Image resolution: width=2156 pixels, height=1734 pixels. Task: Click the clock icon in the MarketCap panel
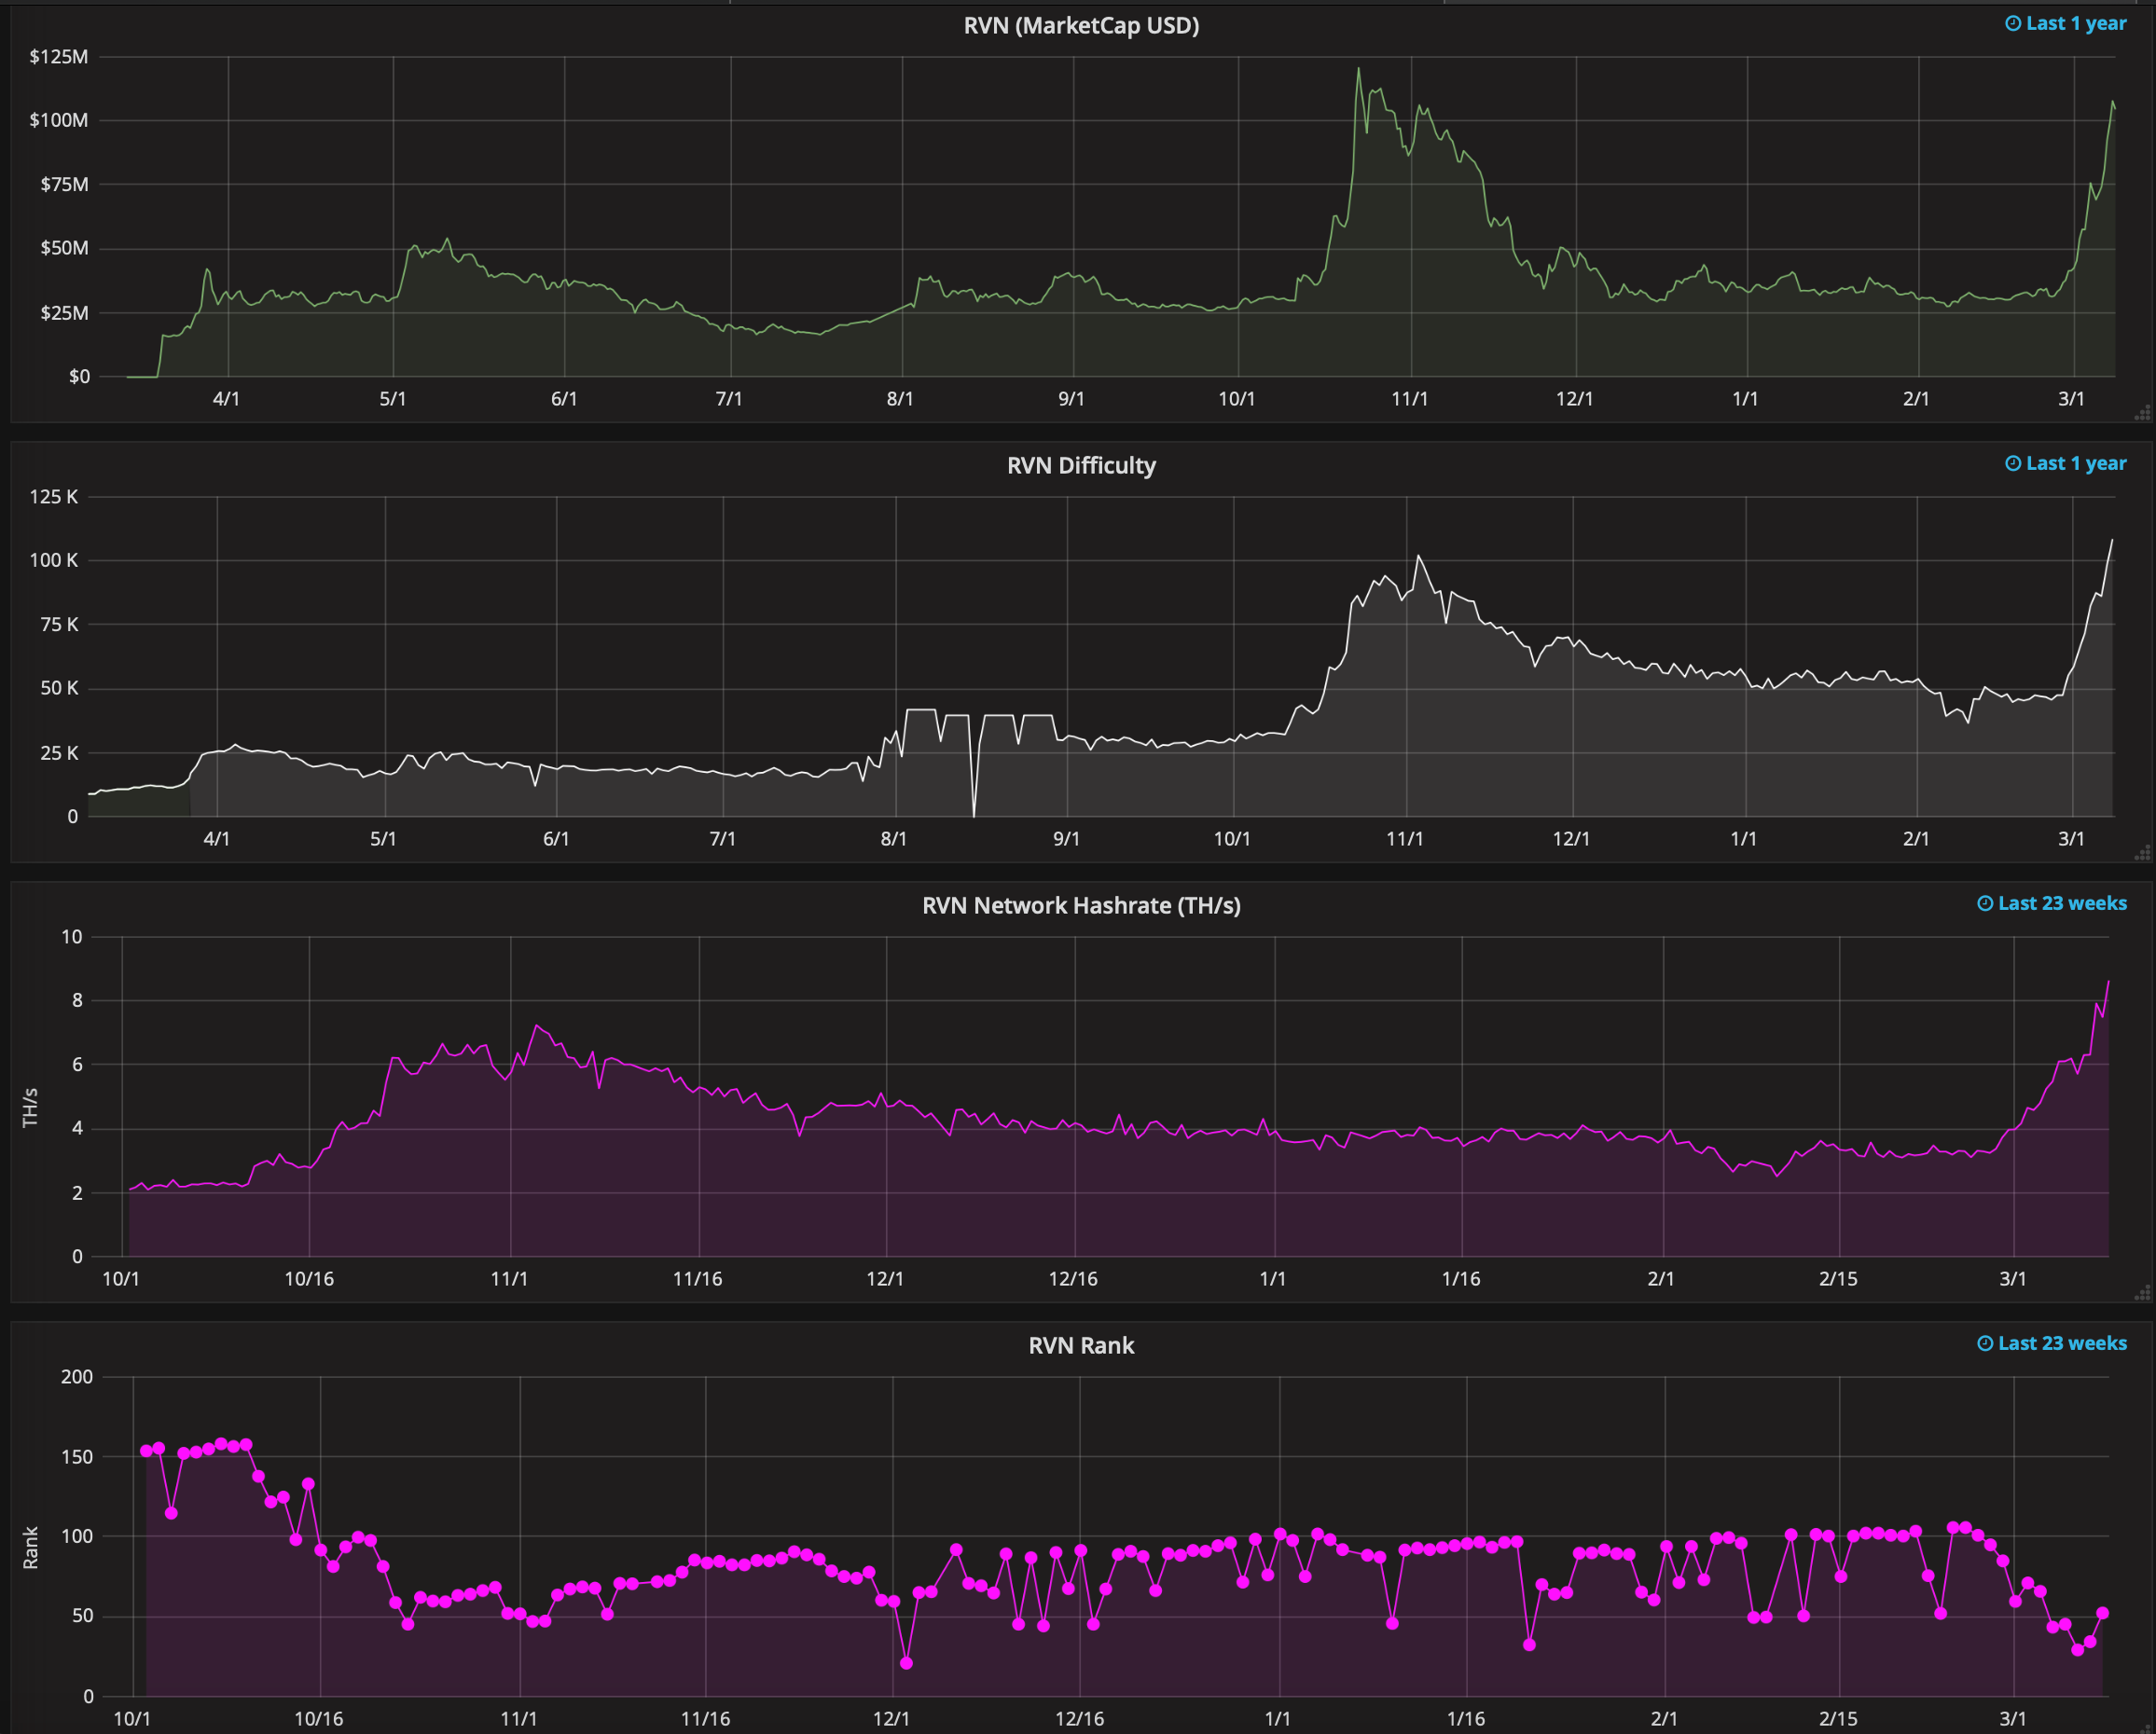(x=2013, y=23)
